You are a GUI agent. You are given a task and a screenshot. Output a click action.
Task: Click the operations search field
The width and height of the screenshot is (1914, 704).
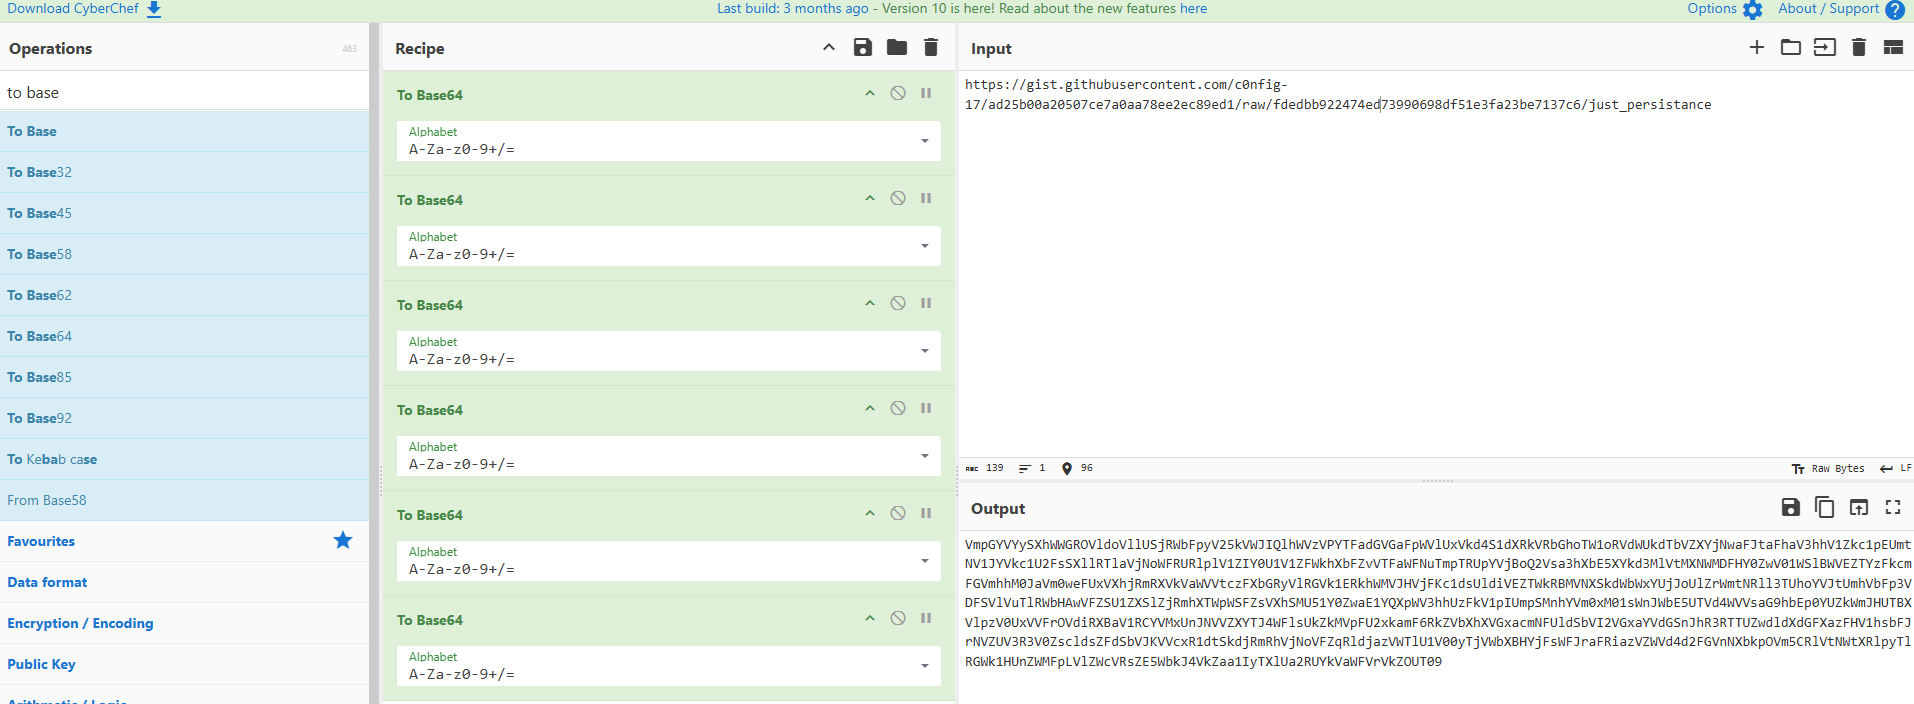click(184, 92)
